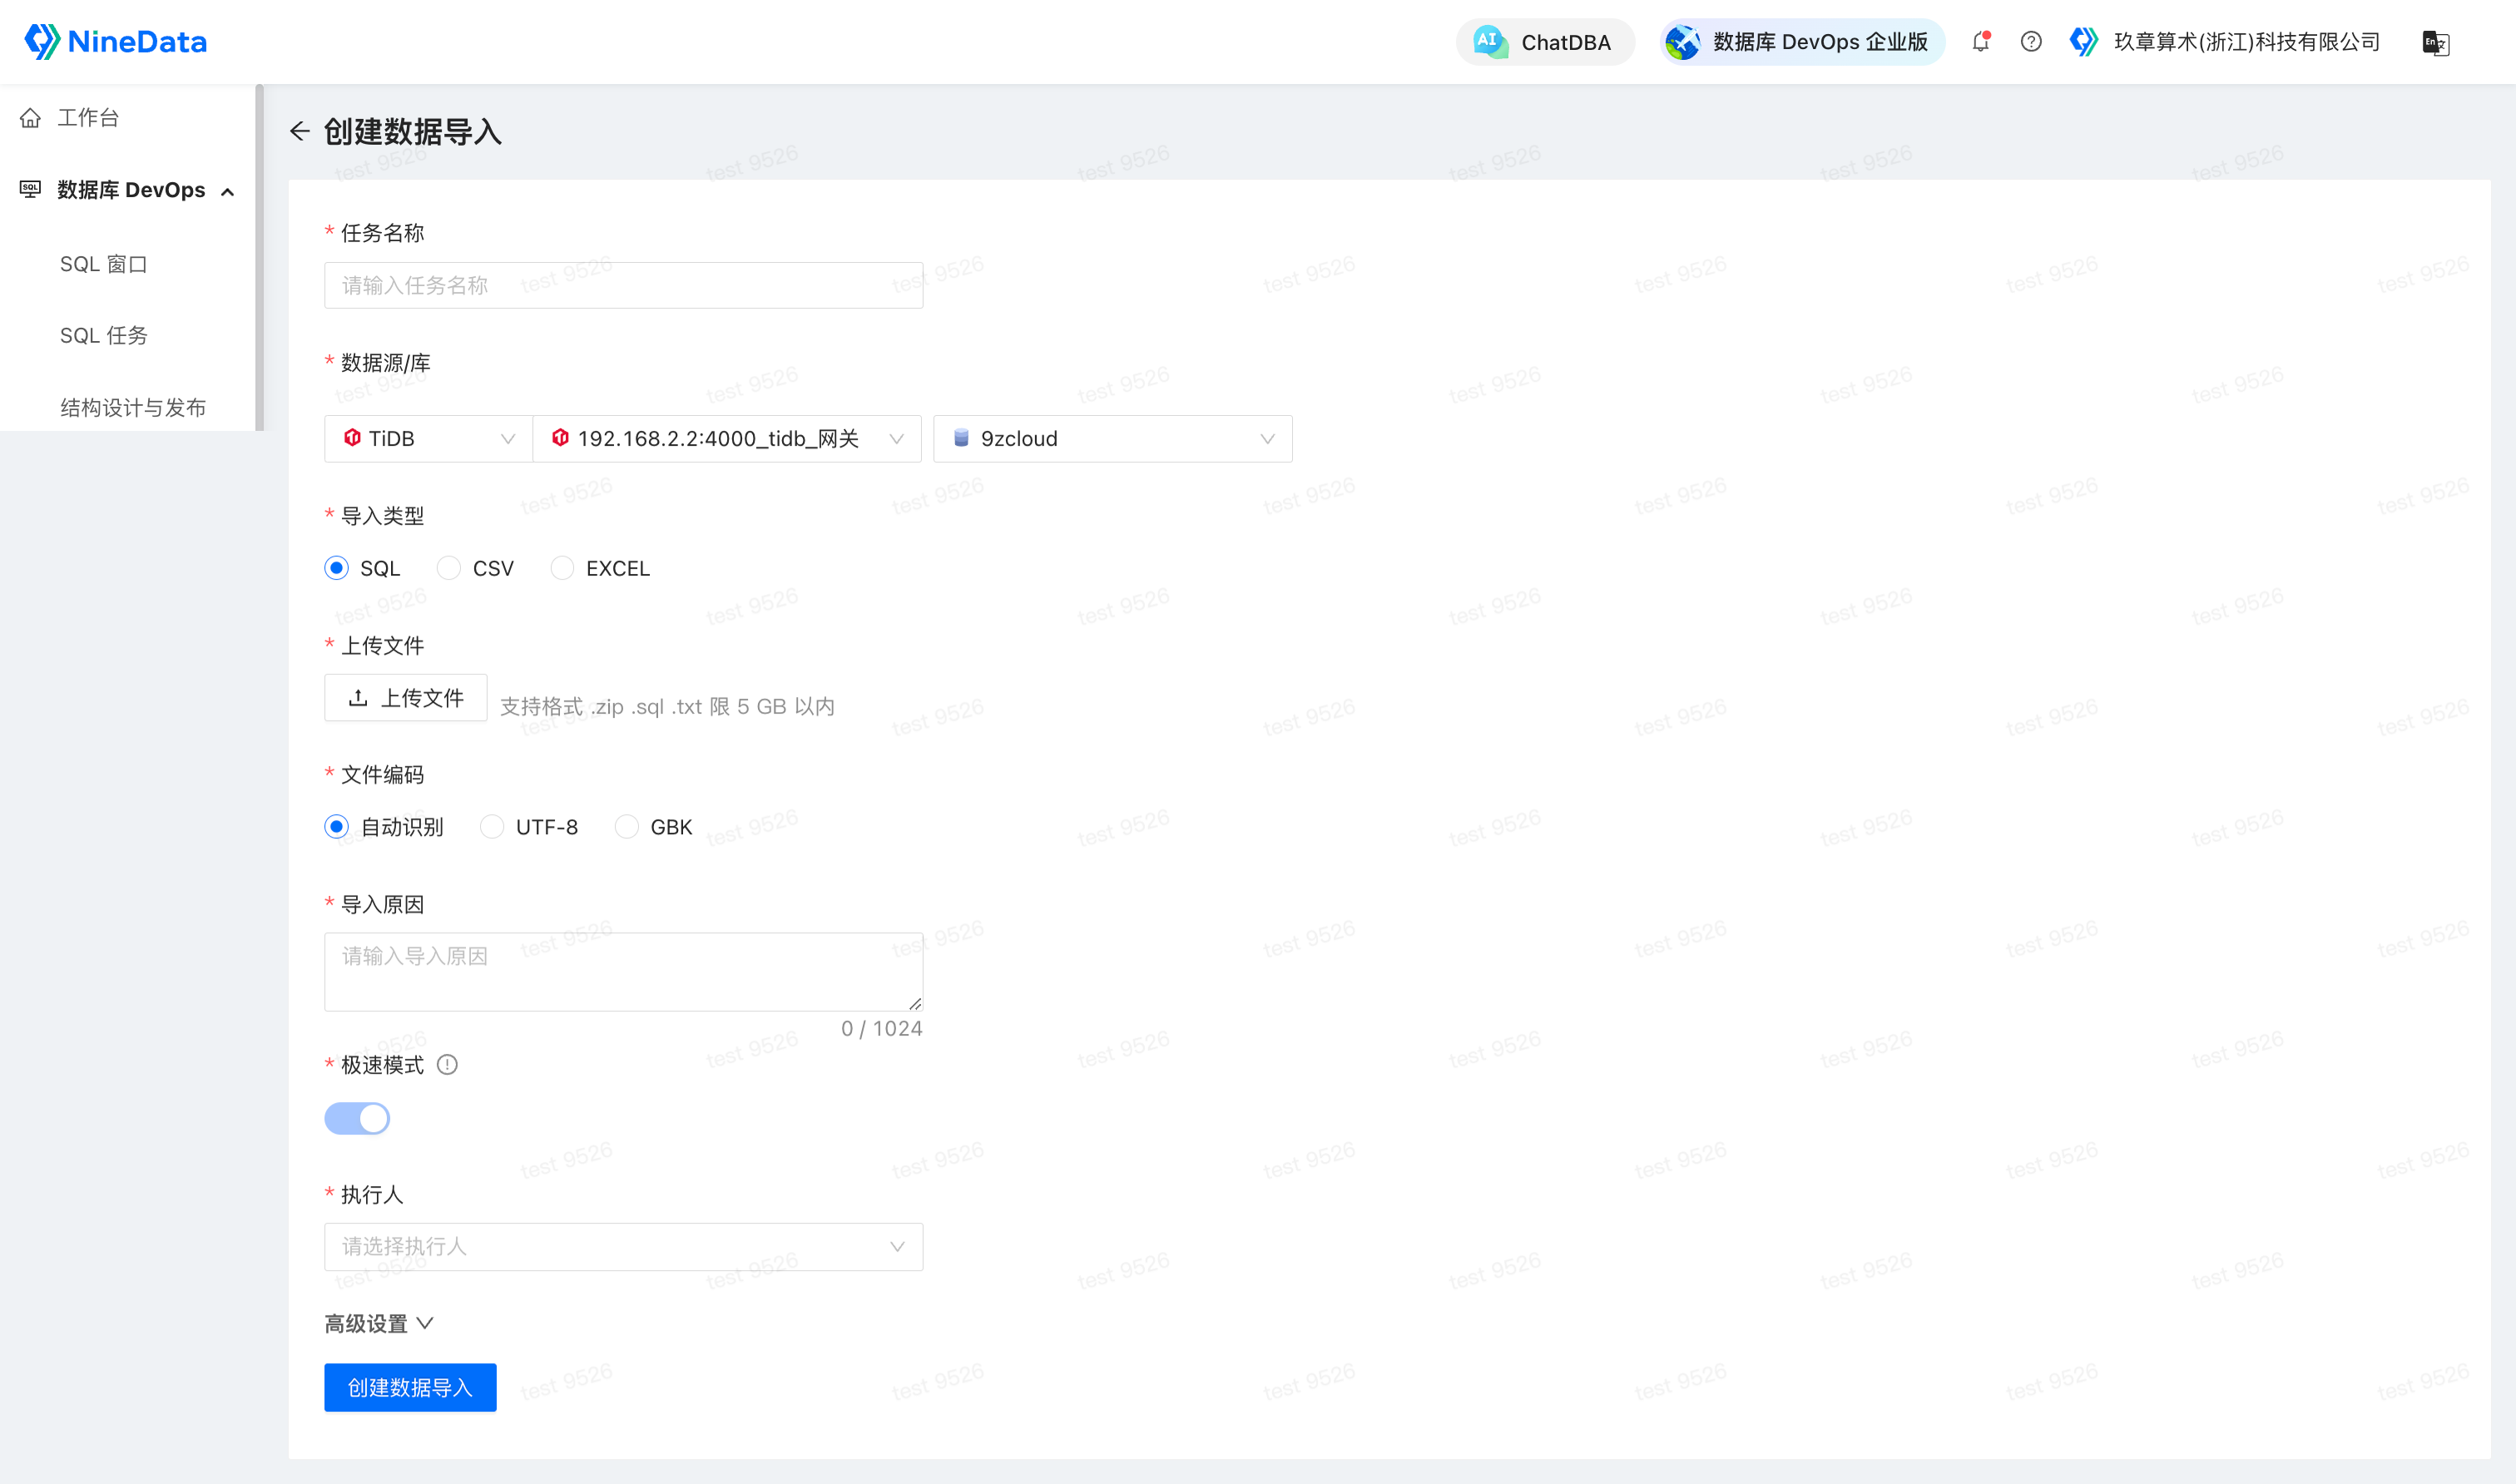Click the 上传文件 upload button
The width and height of the screenshot is (2516, 1484).
(x=405, y=698)
